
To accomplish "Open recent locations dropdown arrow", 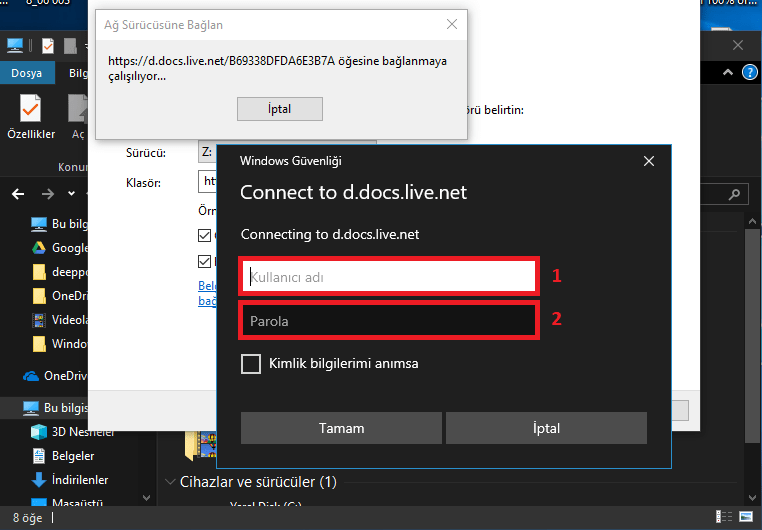I will [71, 194].
